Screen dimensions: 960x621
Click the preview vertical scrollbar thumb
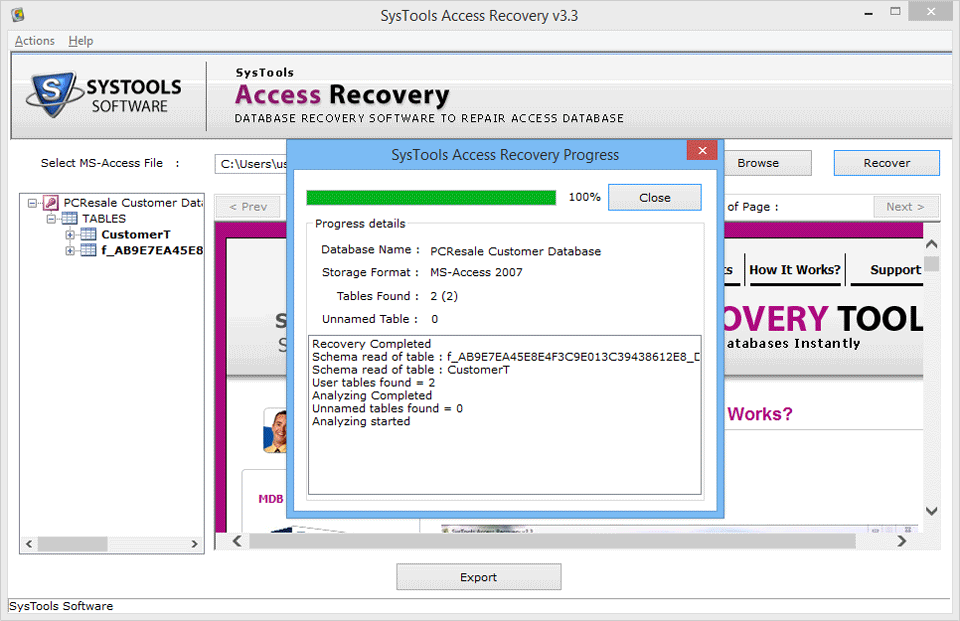[x=931, y=264]
